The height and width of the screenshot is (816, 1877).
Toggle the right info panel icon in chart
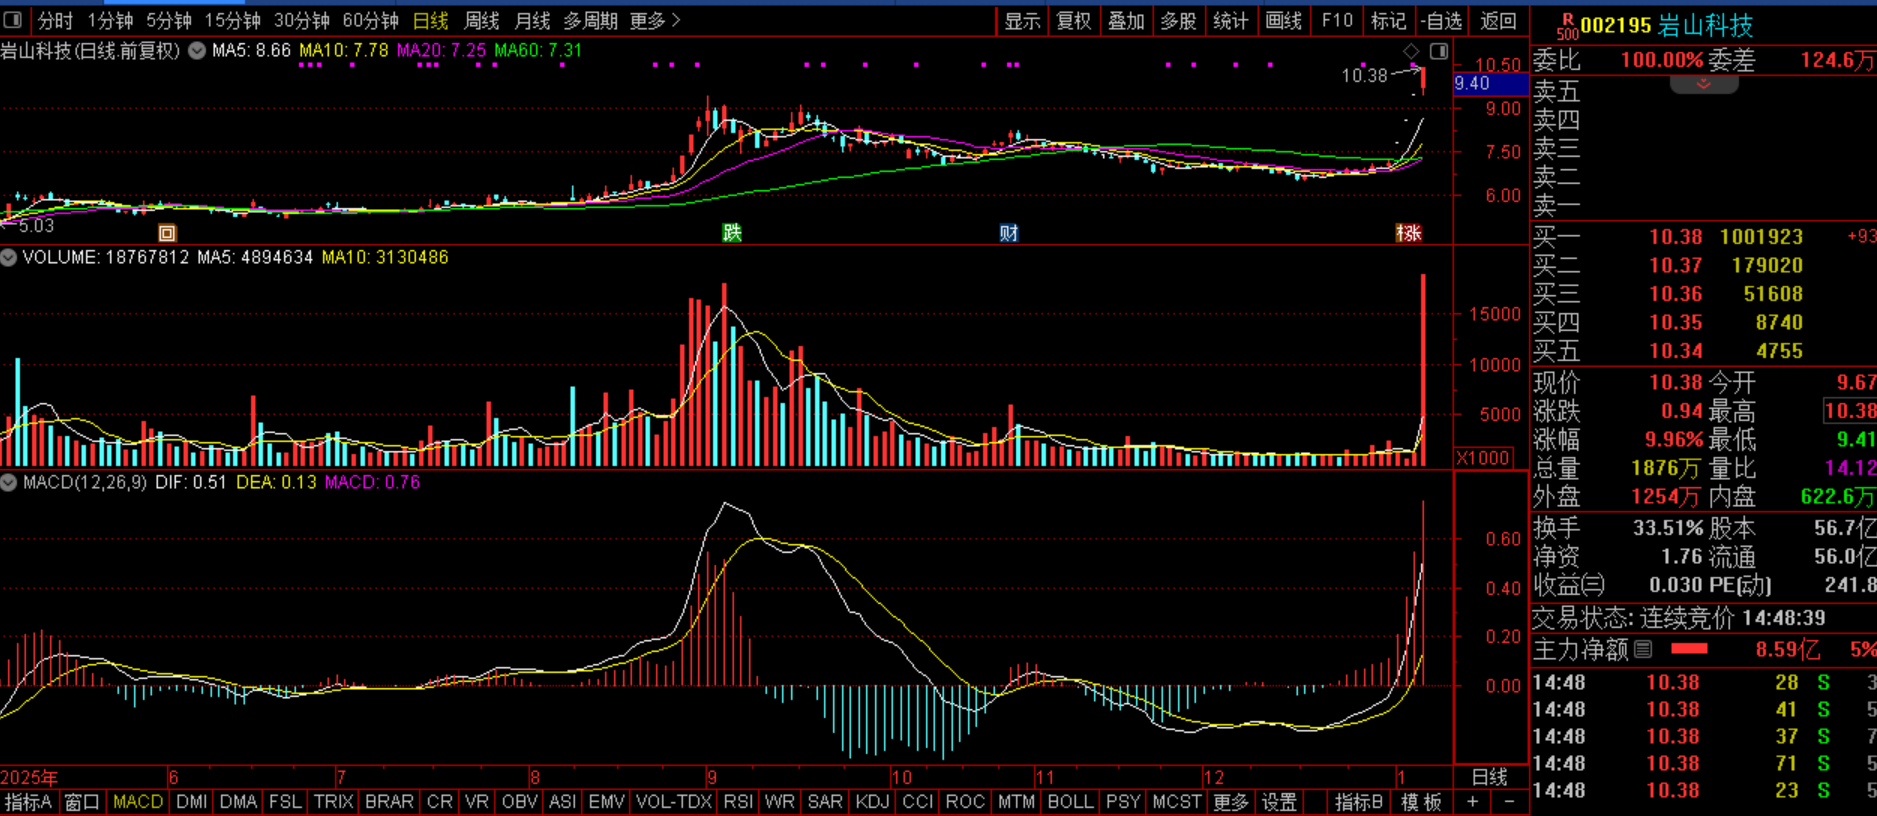click(x=1439, y=51)
